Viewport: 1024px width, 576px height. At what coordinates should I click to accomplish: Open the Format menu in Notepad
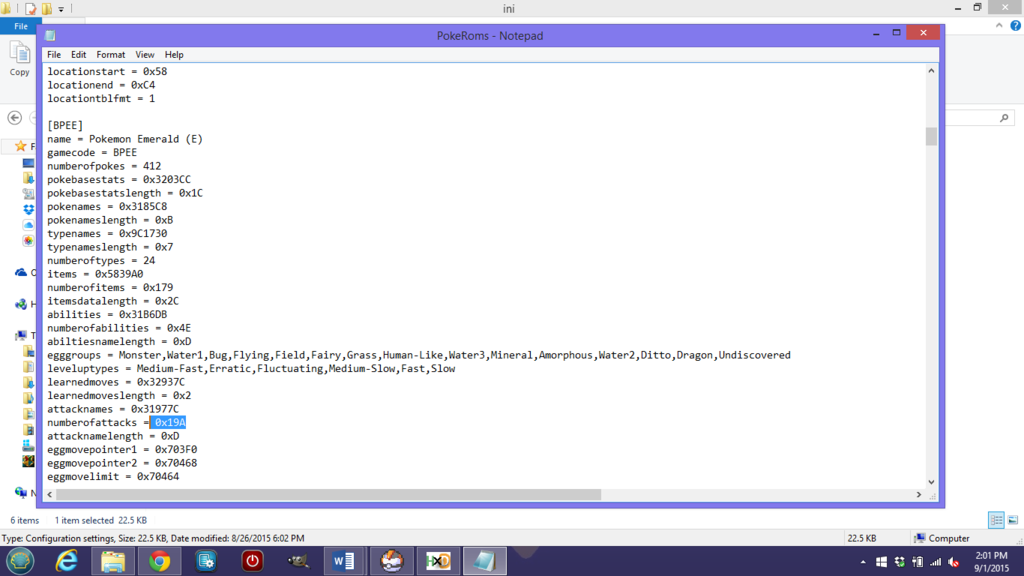(x=110, y=55)
